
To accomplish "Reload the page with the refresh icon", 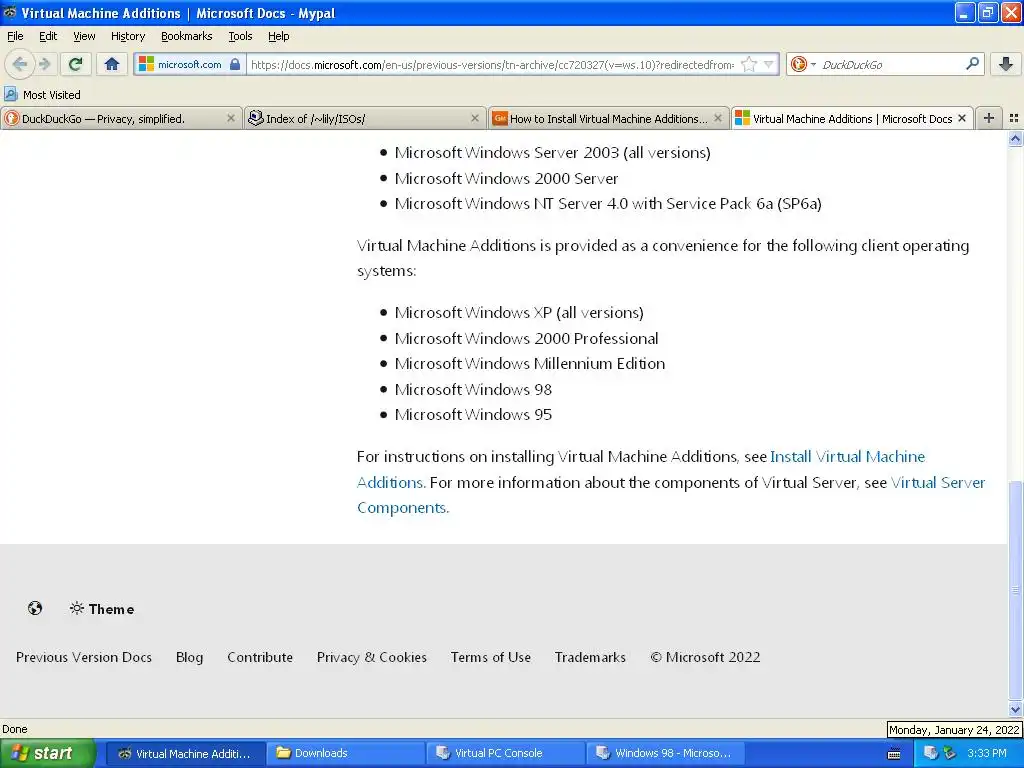I will (x=76, y=64).
